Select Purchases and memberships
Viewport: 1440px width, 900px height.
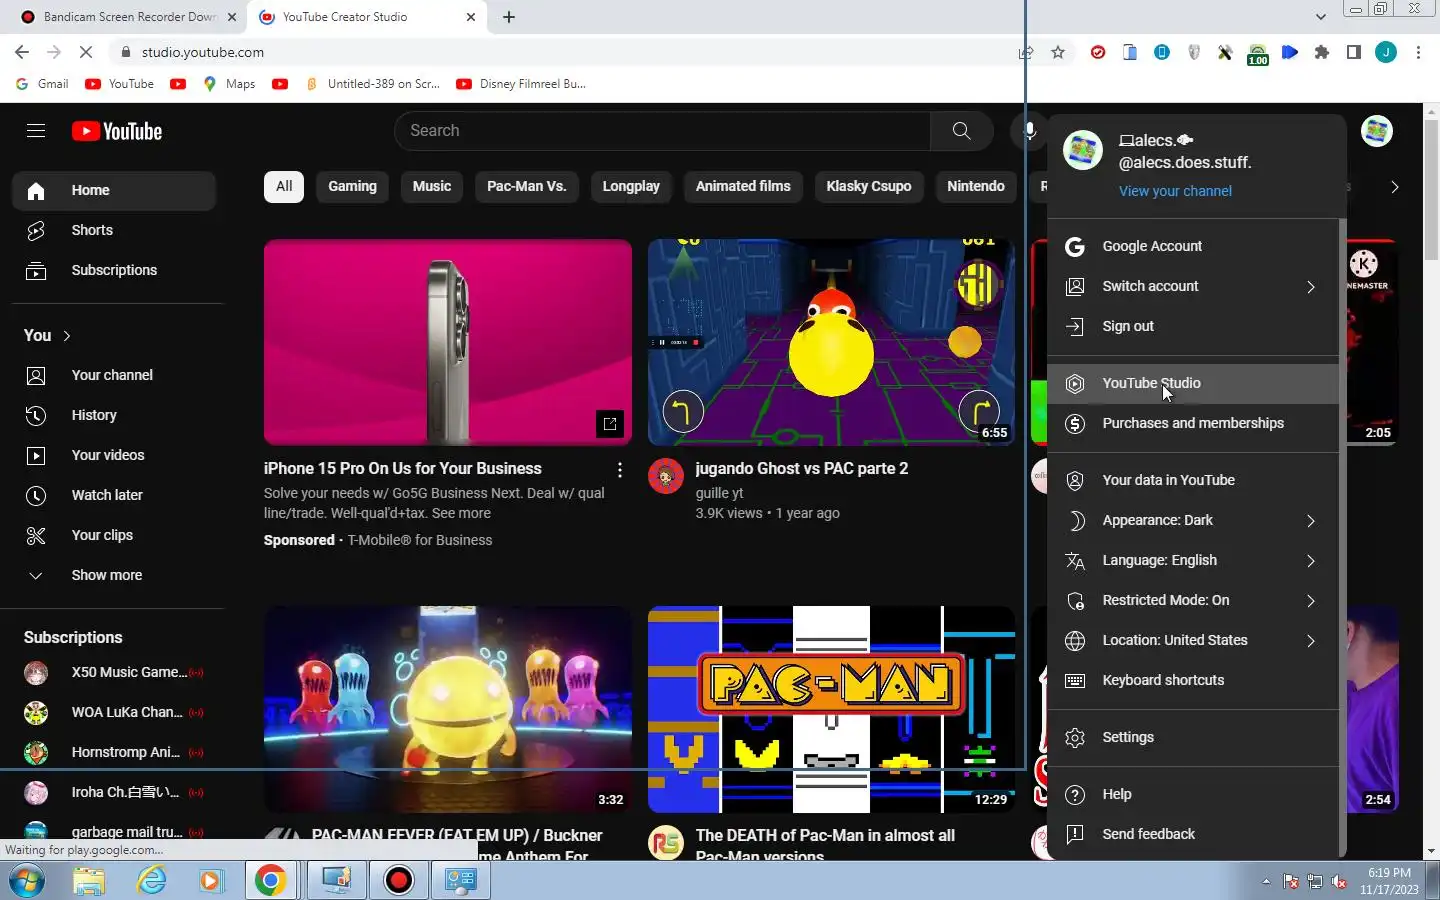1193,423
